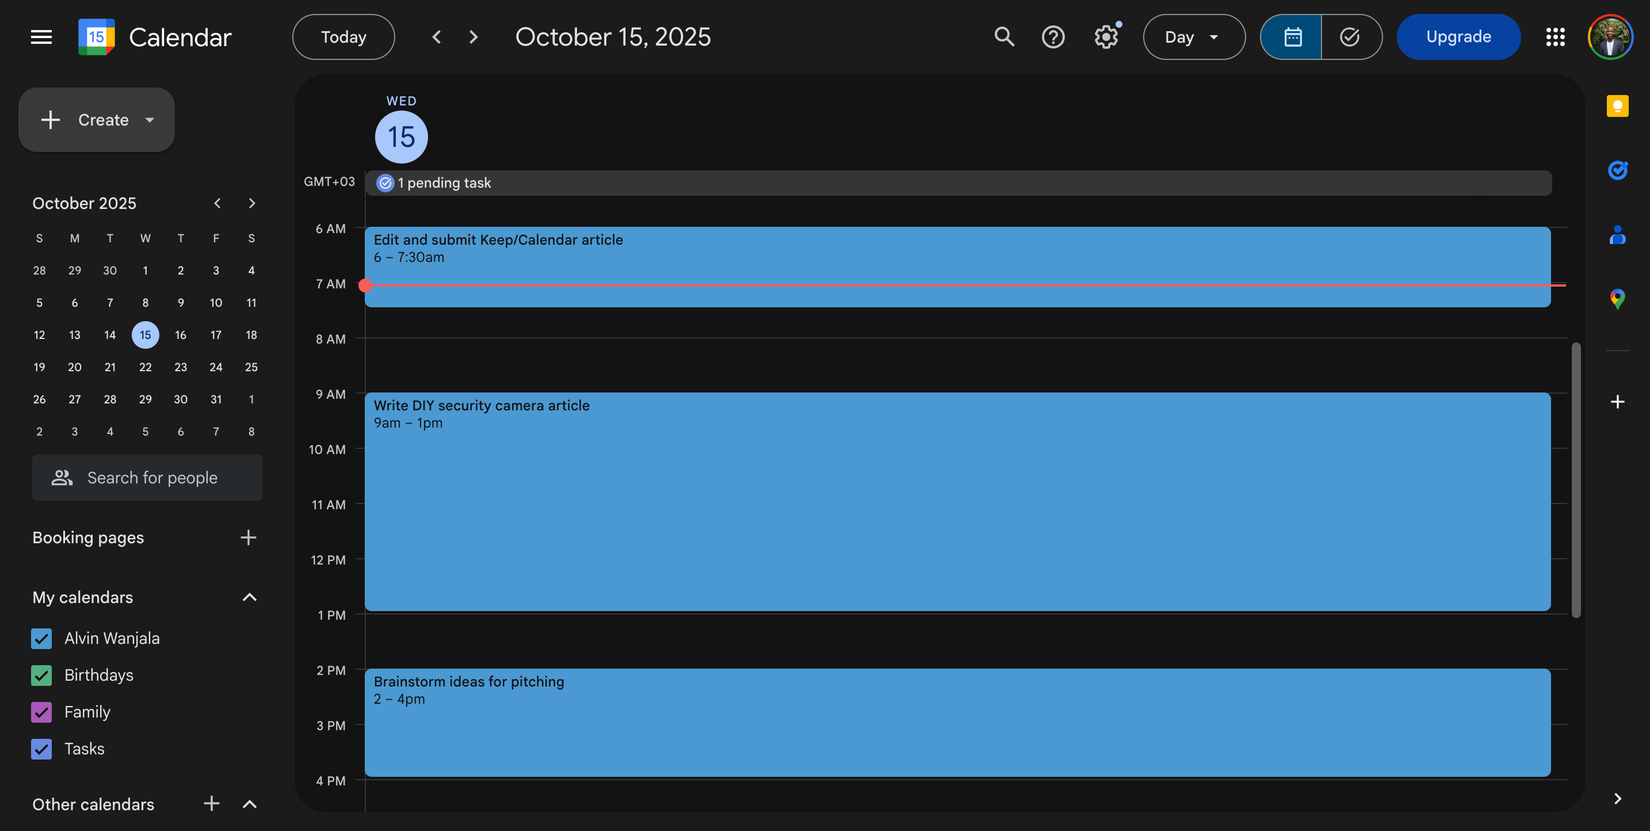Collapse the My calendars section
This screenshot has width=1650, height=831.
pyautogui.click(x=249, y=598)
